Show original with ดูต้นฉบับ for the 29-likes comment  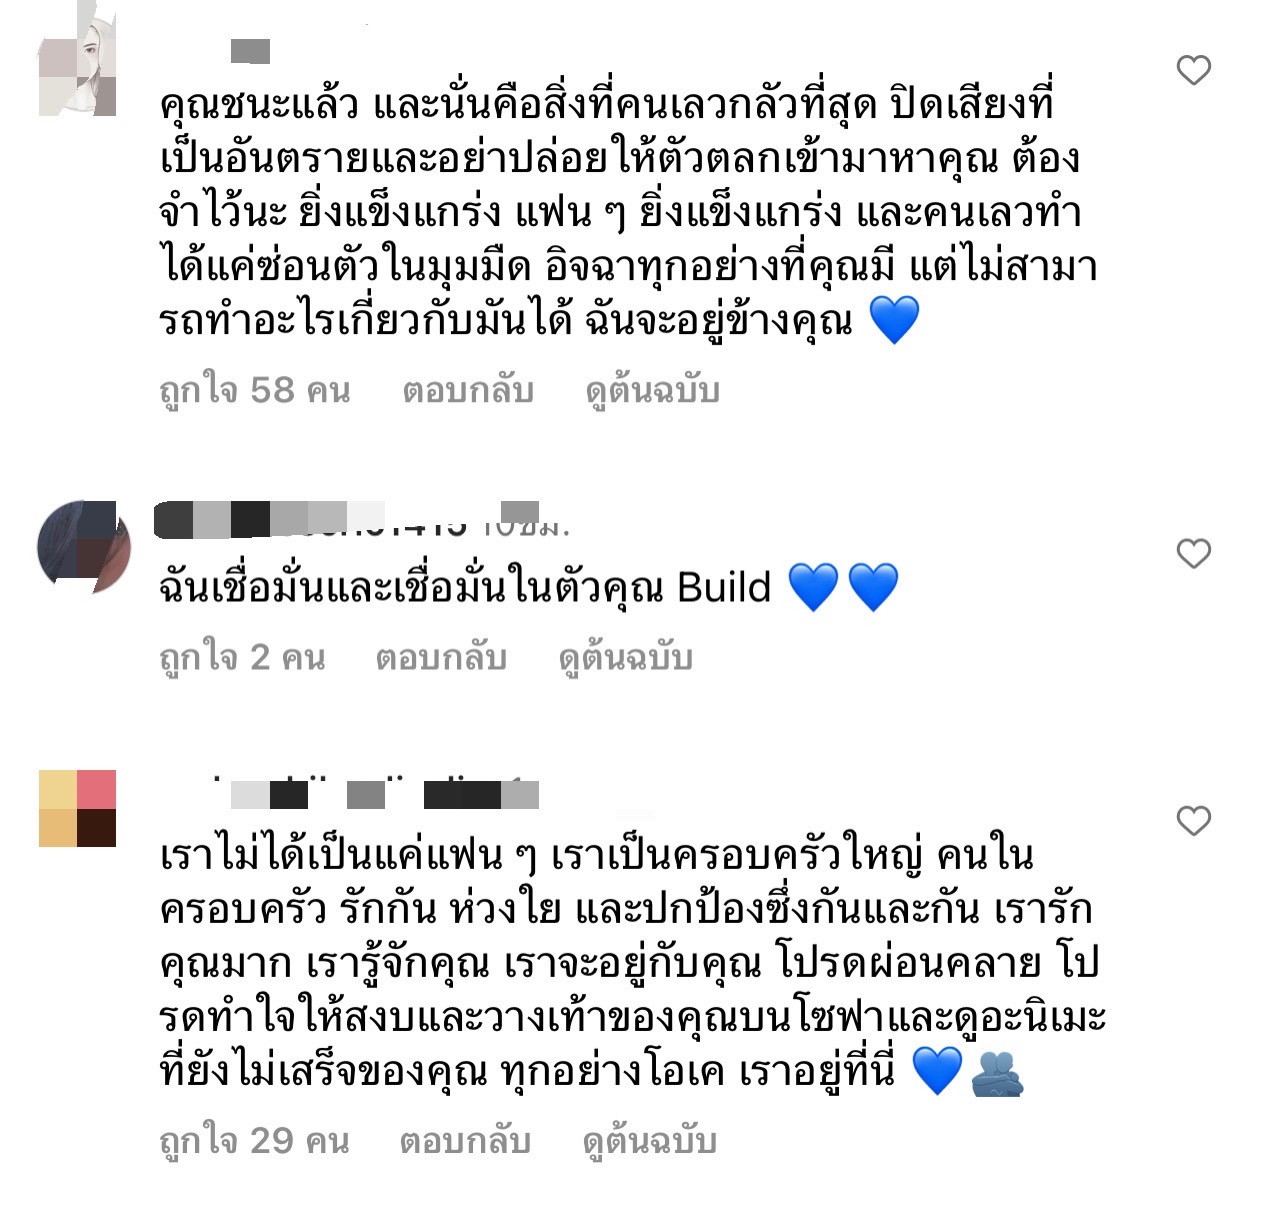tap(650, 1141)
